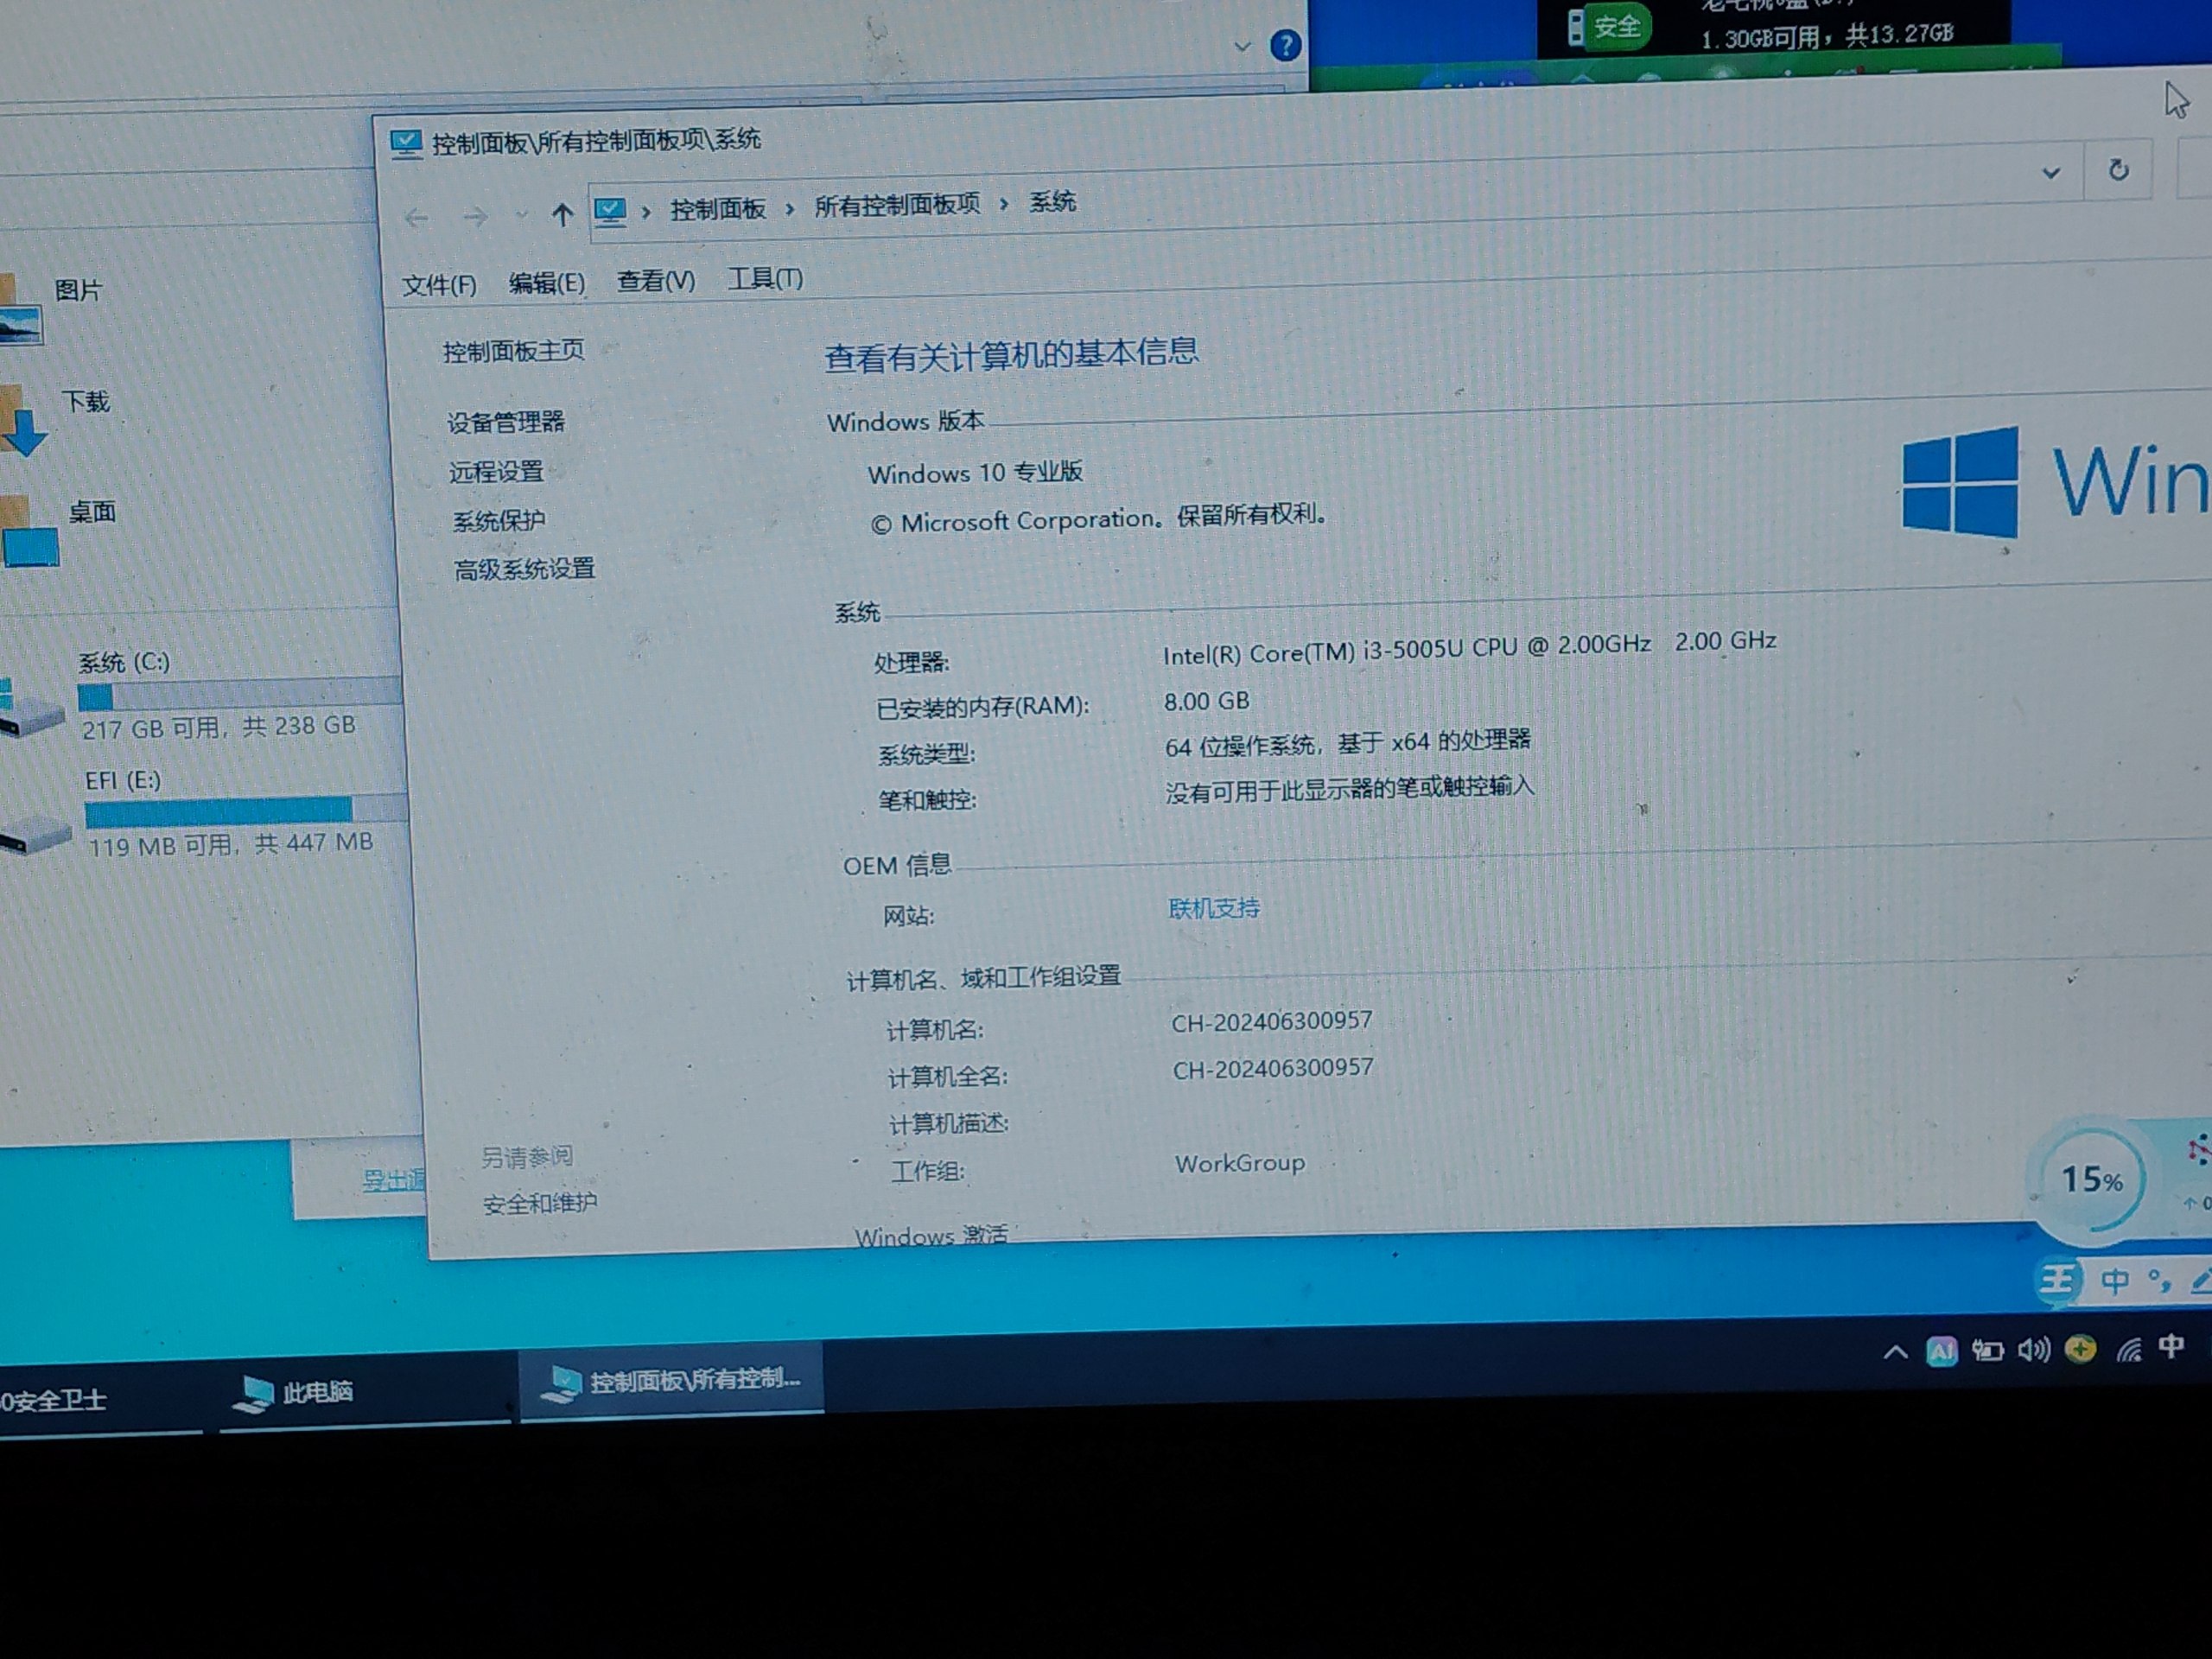Image resolution: width=2212 pixels, height=1659 pixels.
Task: Select 控制面板 breadcrumb in address bar
Action: (x=718, y=209)
